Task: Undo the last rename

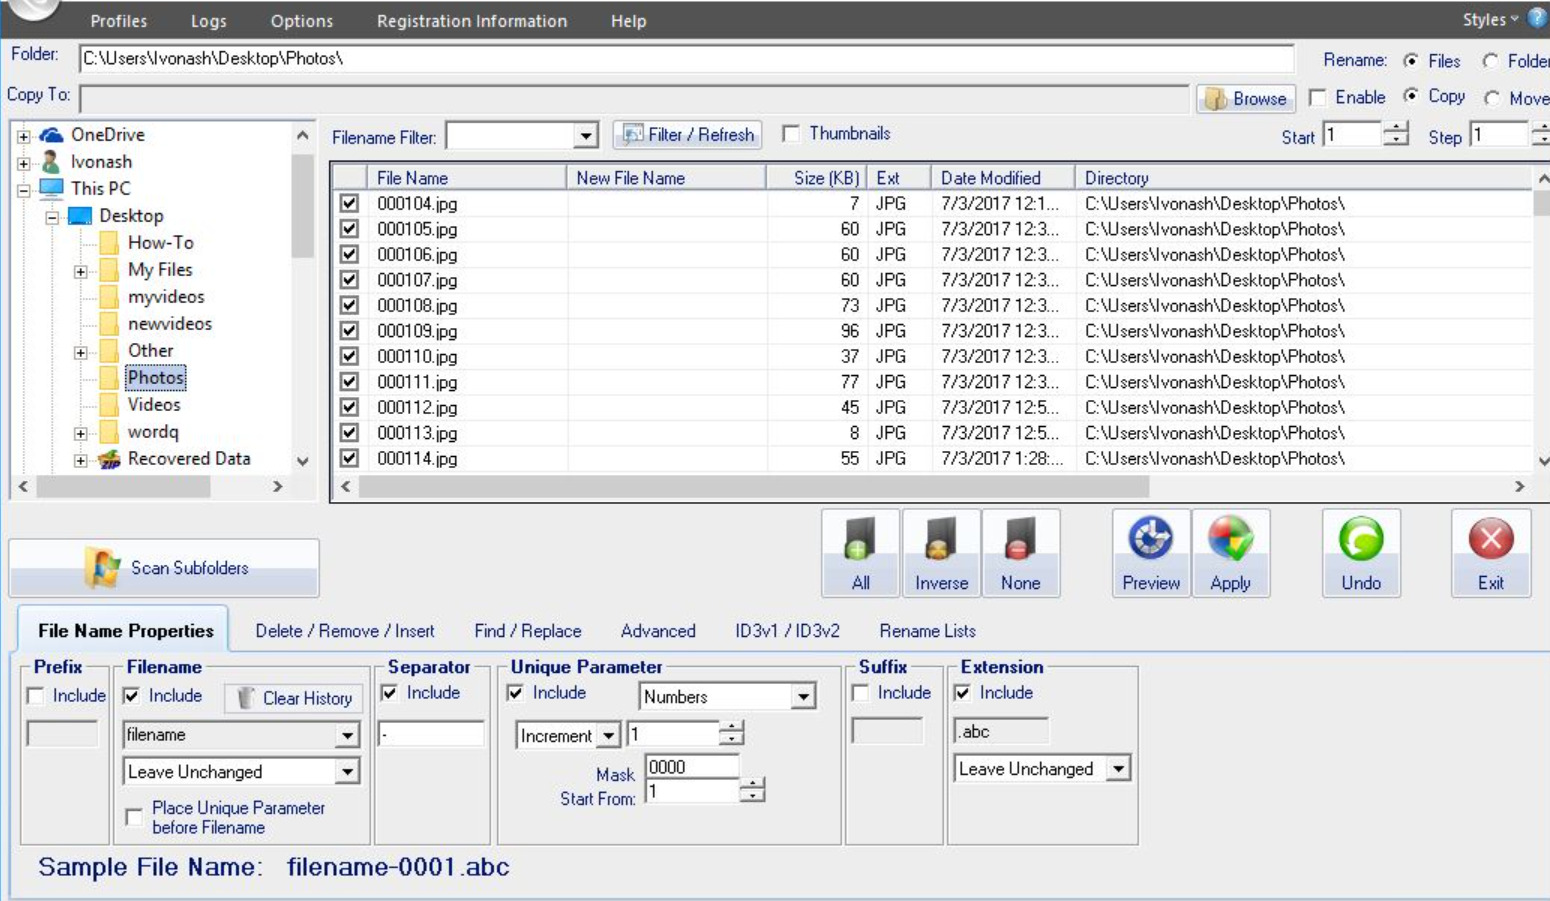Action: (1361, 553)
